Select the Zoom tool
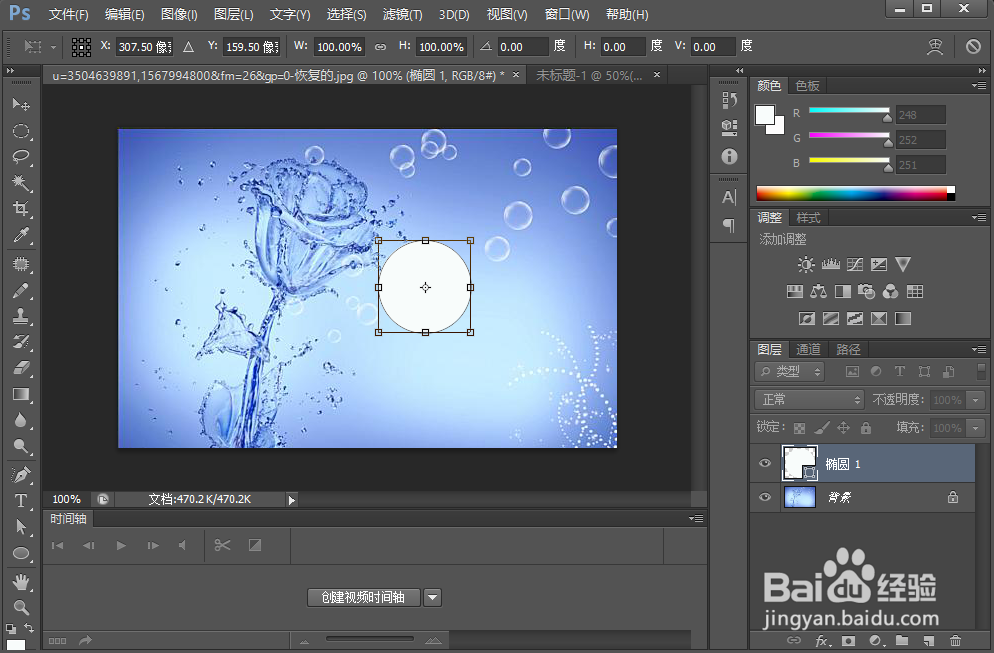 click(21, 608)
